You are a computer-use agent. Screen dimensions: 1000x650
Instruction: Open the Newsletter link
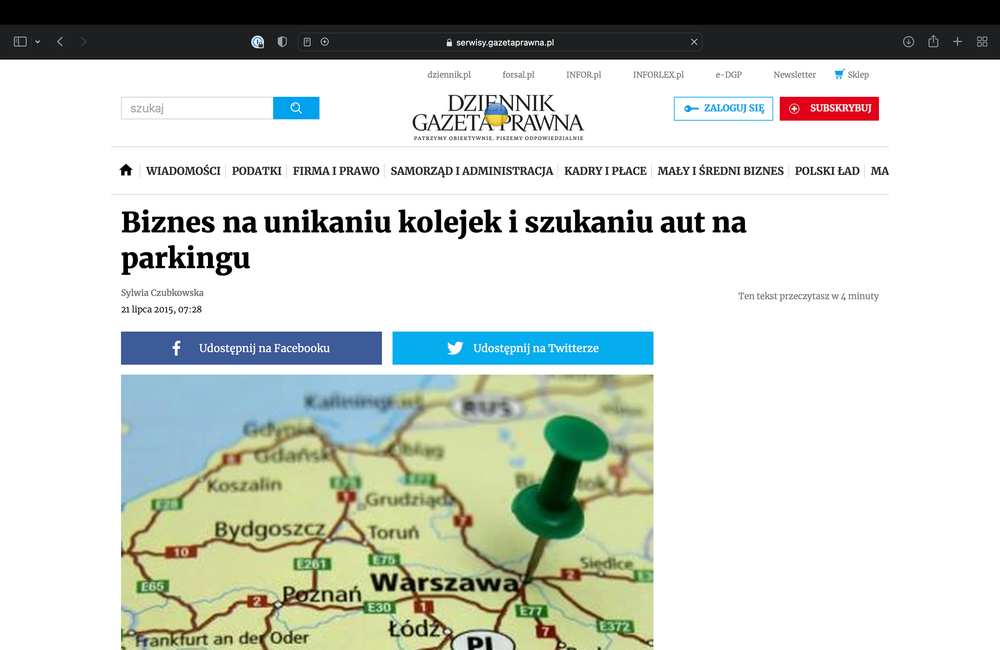tap(794, 74)
